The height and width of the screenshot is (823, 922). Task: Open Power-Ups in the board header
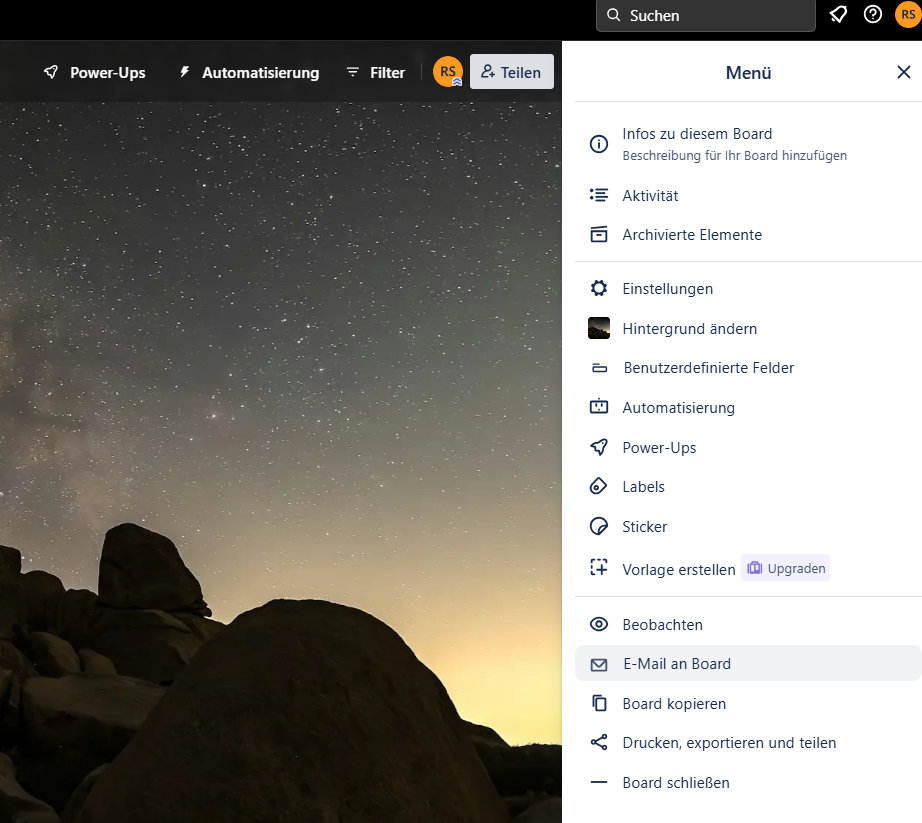coord(95,72)
